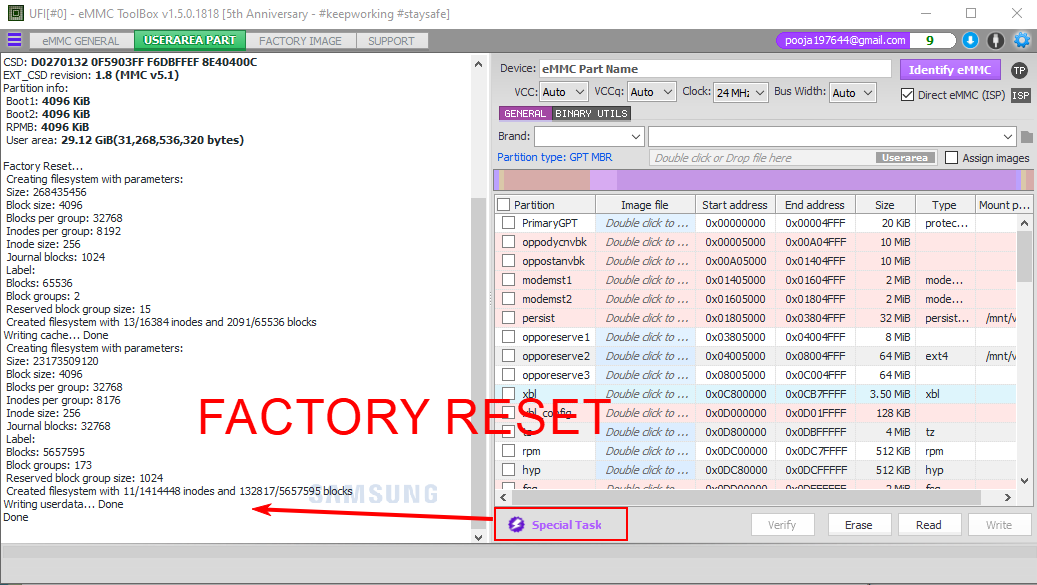This screenshot has width=1037, height=585.
Task: Select the opporeserve2 partition name
Action: pos(556,356)
